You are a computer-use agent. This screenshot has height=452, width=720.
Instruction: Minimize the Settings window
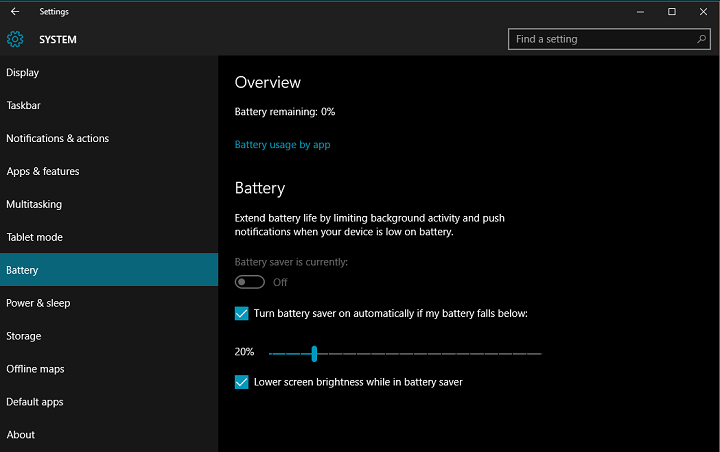tap(640, 11)
